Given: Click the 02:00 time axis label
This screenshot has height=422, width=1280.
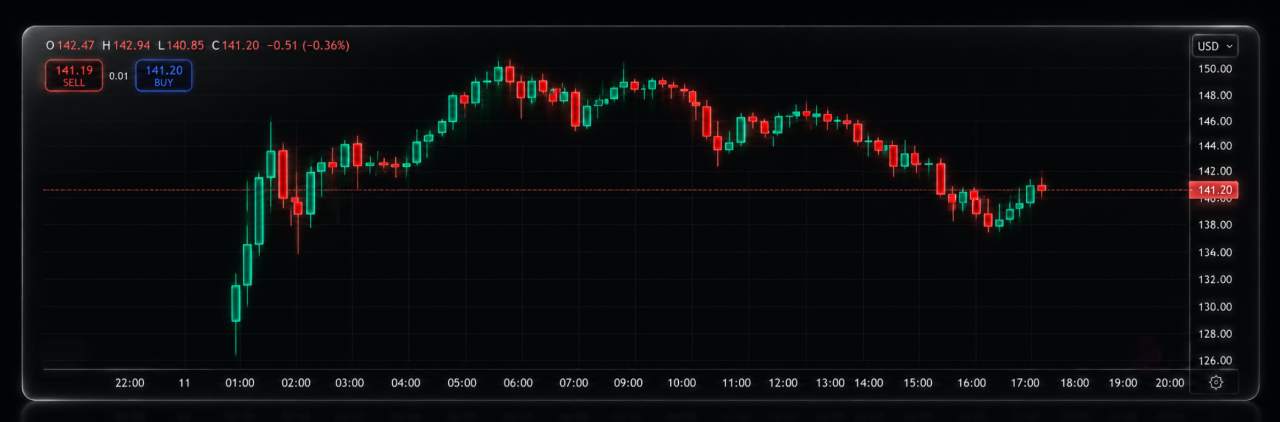Looking at the screenshot, I should point(296,383).
